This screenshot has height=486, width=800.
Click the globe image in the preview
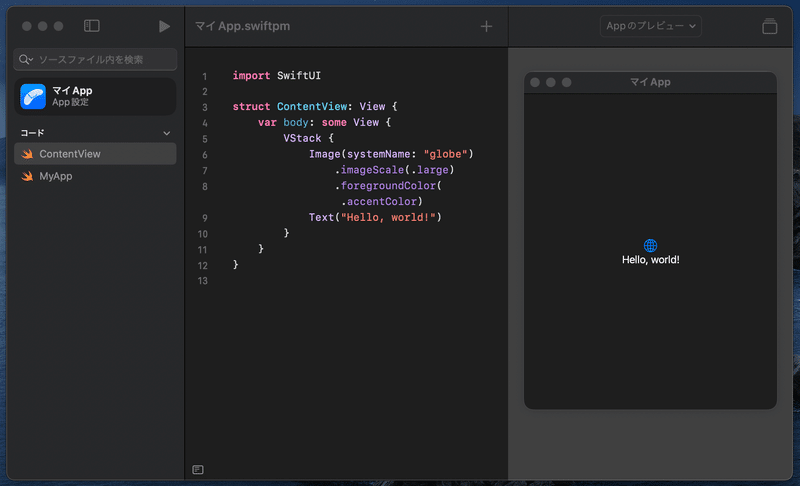pyautogui.click(x=651, y=245)
